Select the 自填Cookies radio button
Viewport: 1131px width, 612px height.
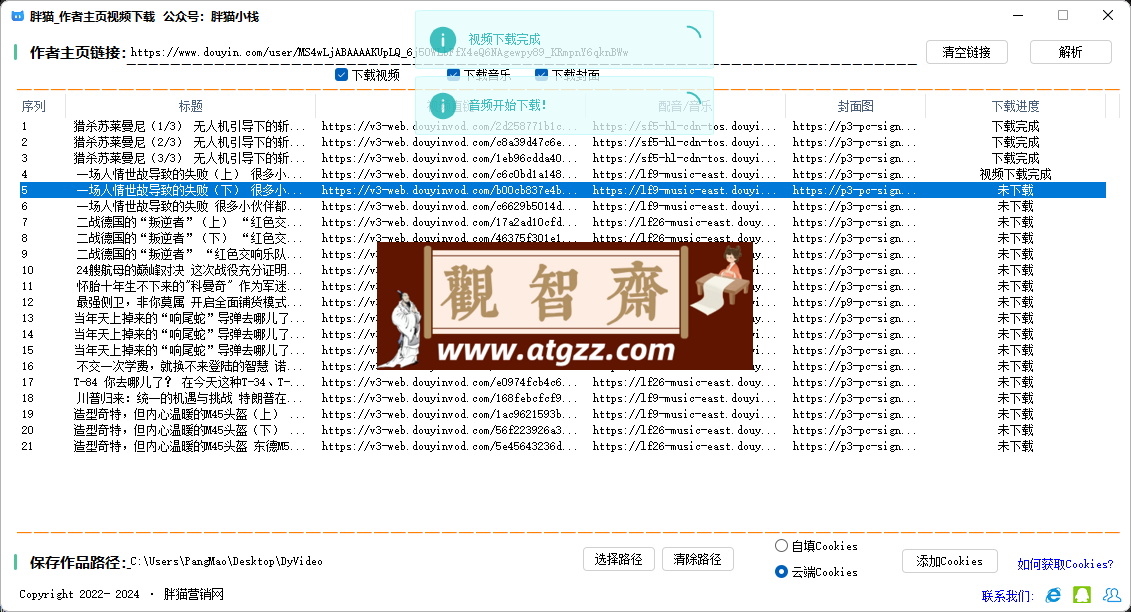781,546
